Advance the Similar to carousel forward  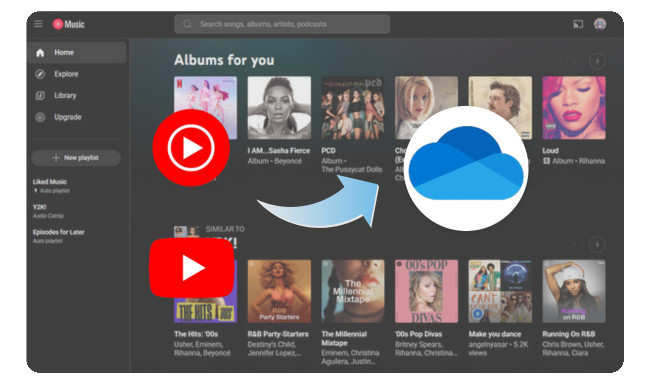[x=597, y=245]
